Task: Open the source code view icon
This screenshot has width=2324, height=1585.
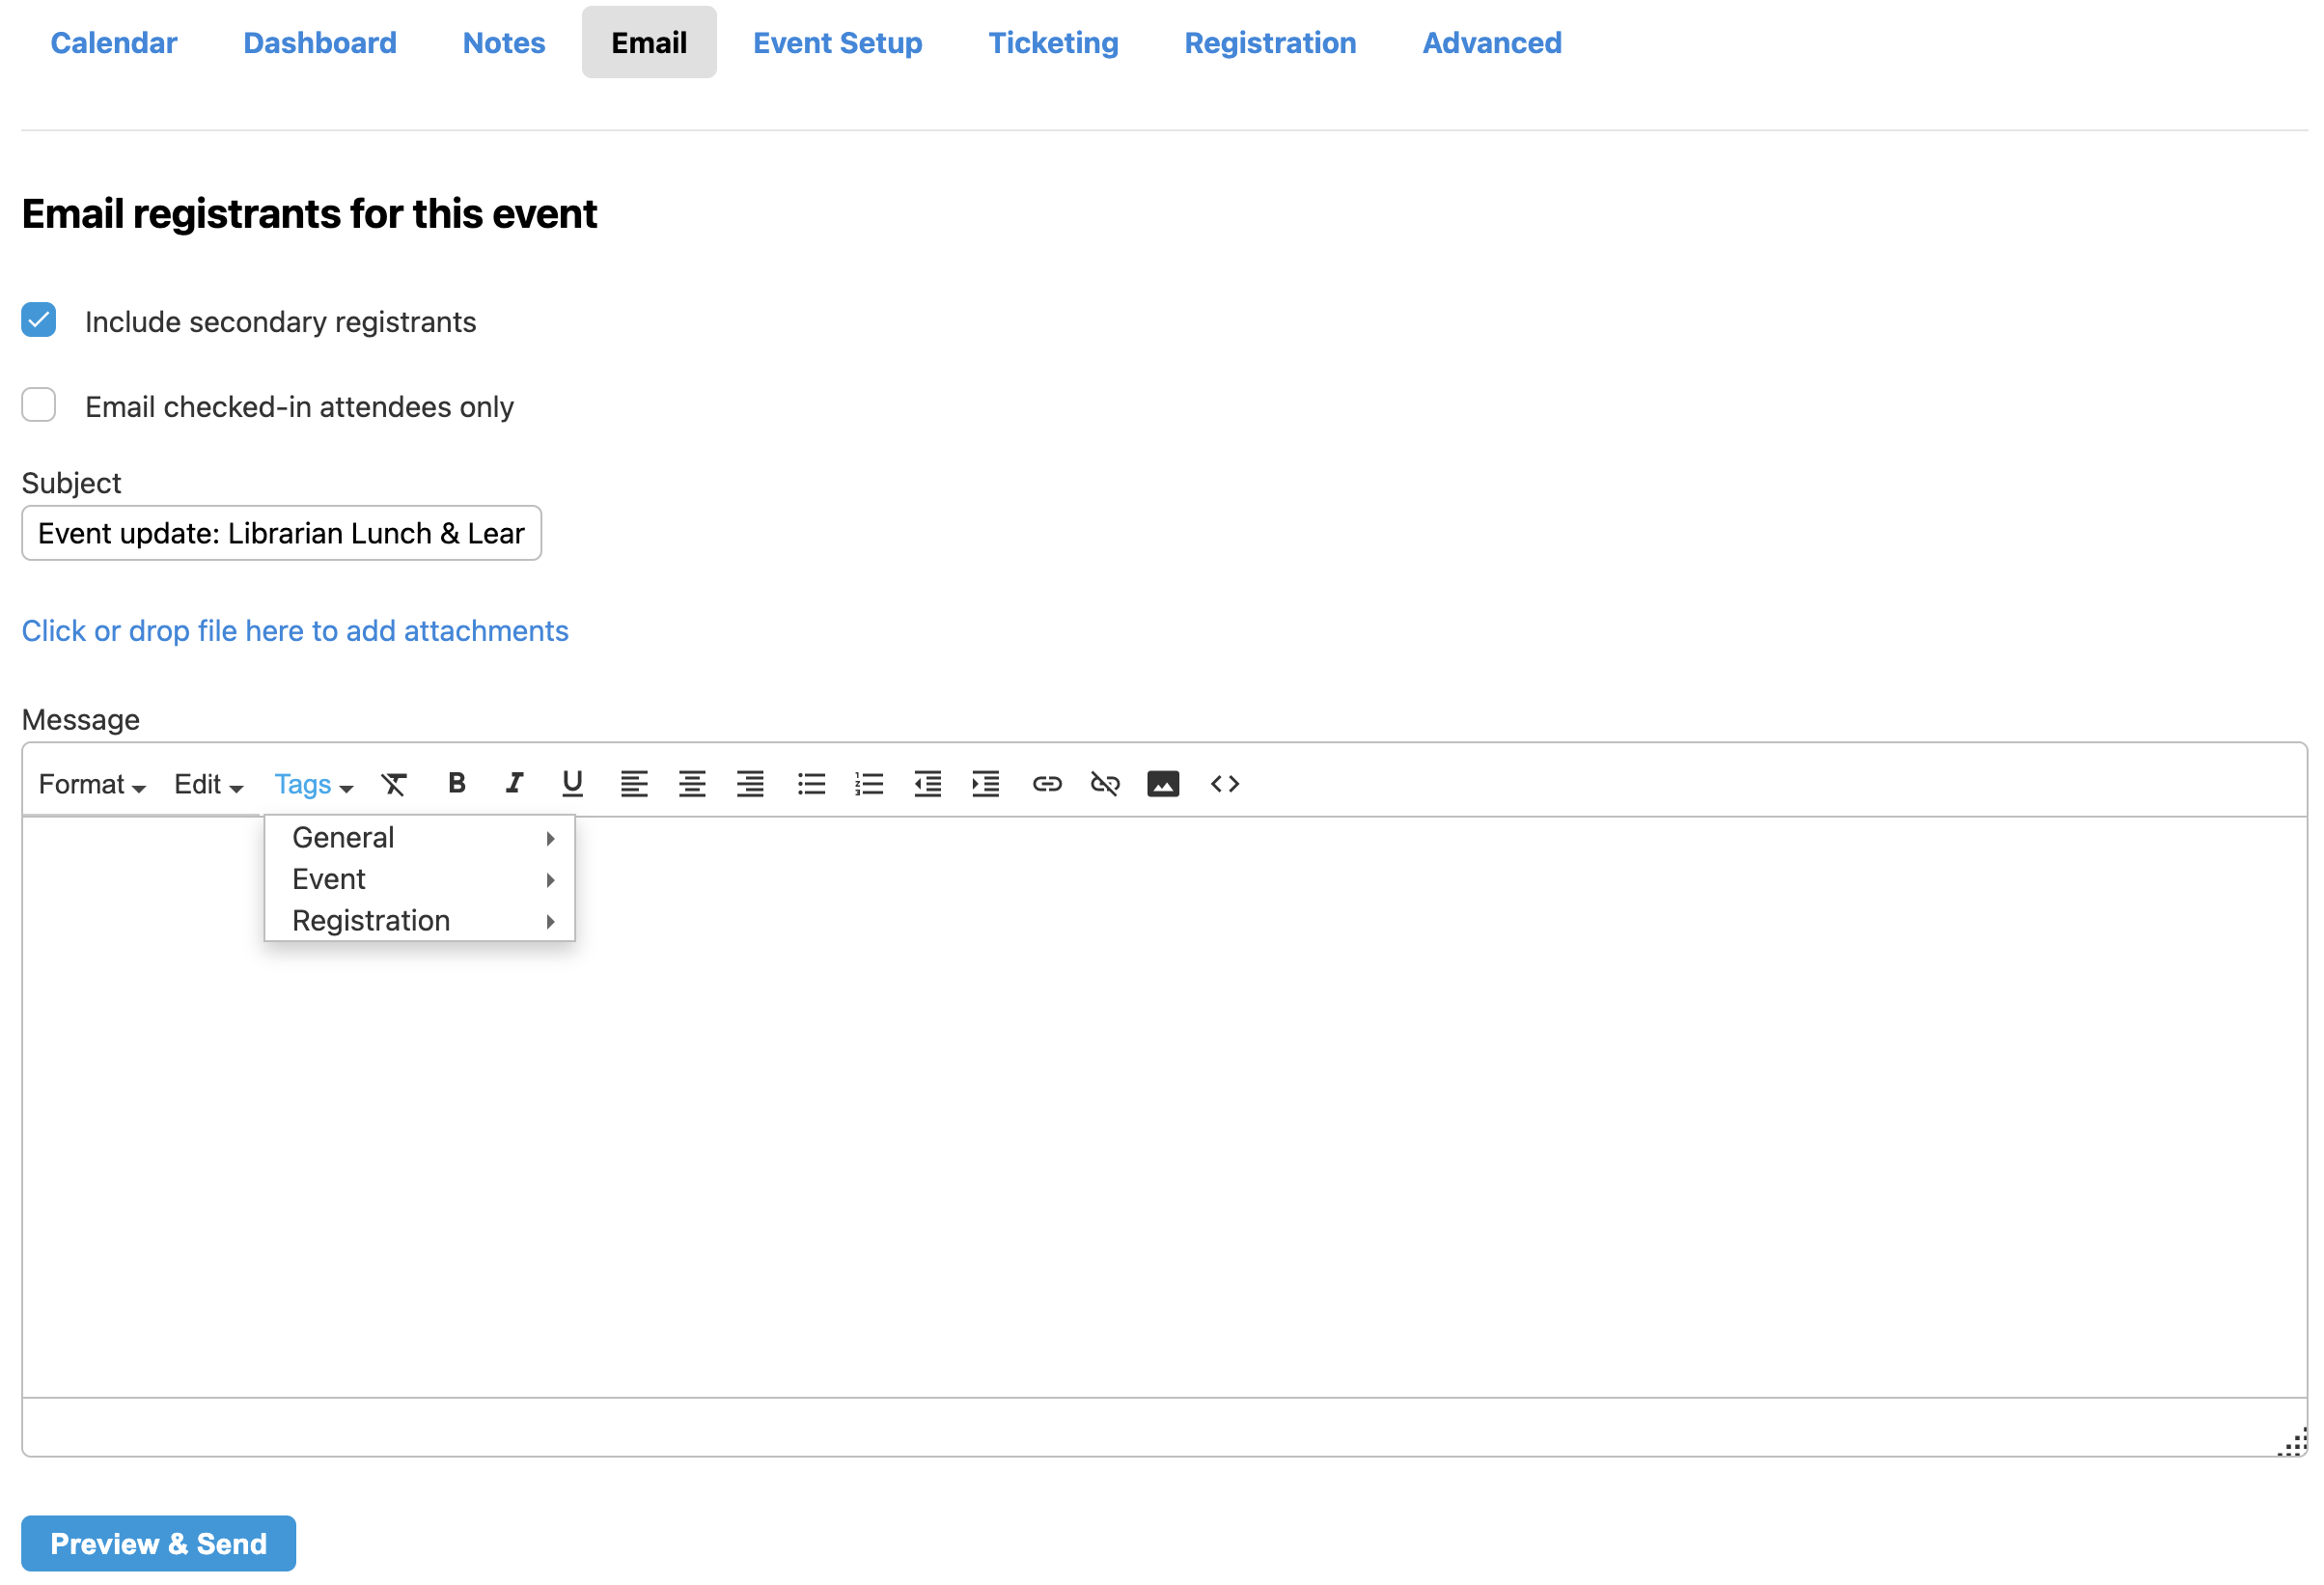Action: (x=1224, y=784)
